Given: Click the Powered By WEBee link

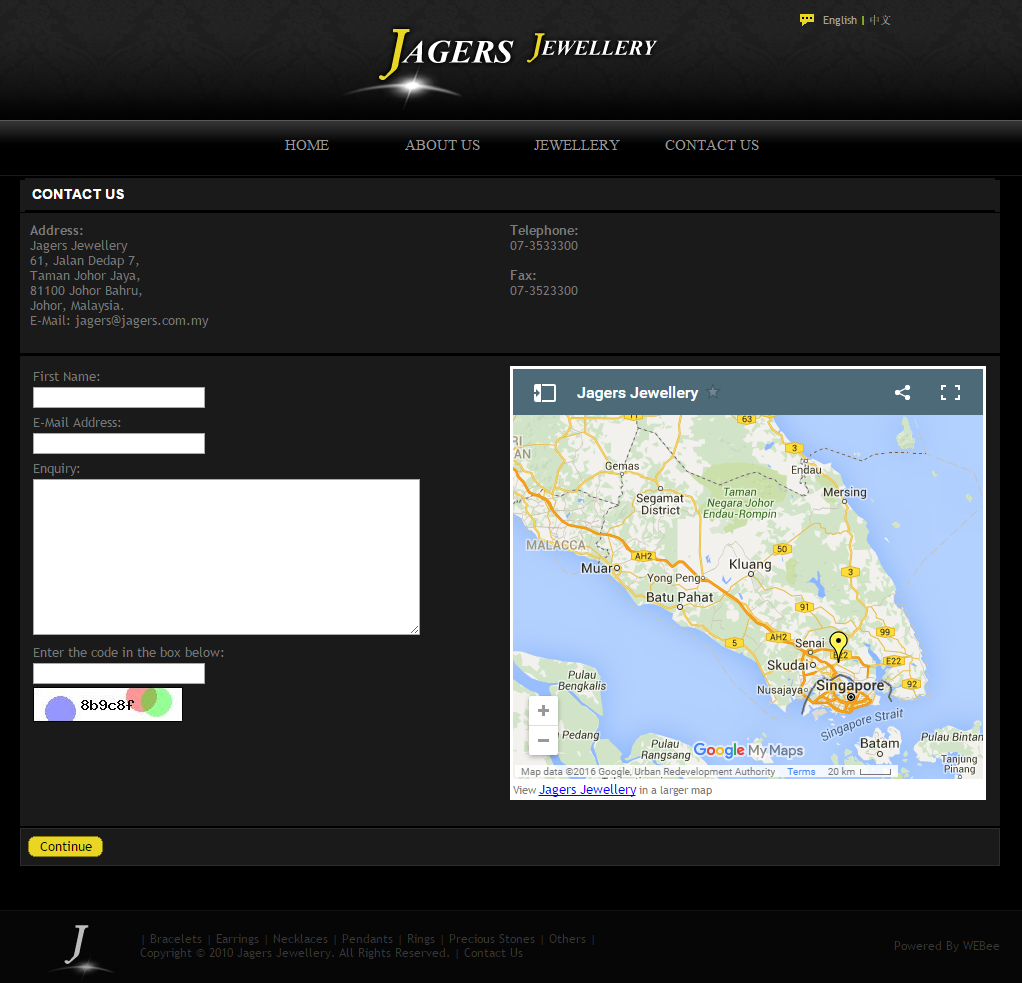Looking at the screenshot, I should 946,946.
